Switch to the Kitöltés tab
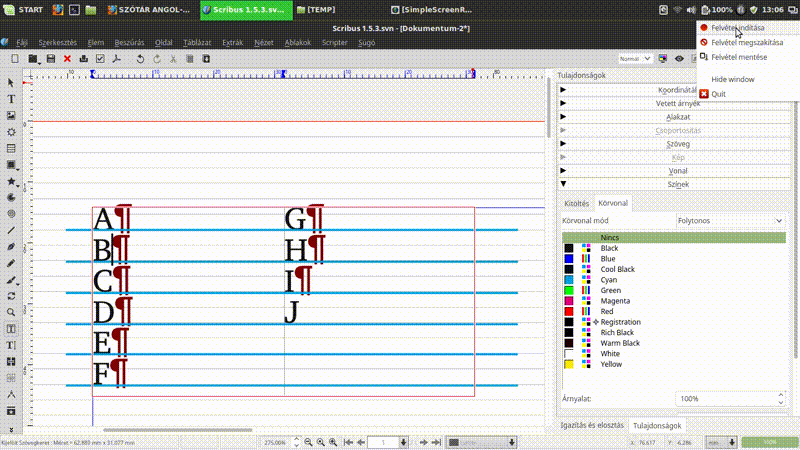This screenshot has width=800, height=450. 576,203
